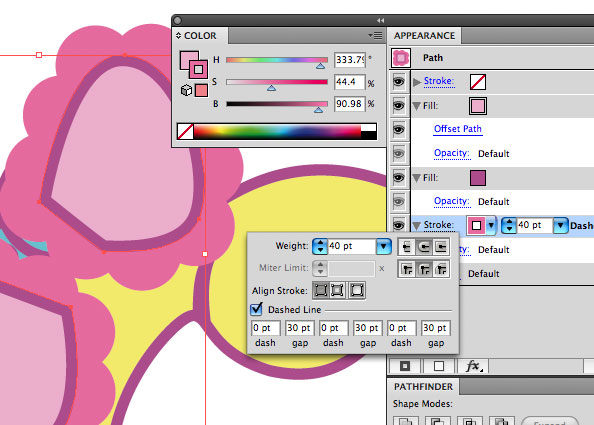594x425 pixels.
Task: Hide the 40 pt dashed Stroke row
Action: point(399,225)
